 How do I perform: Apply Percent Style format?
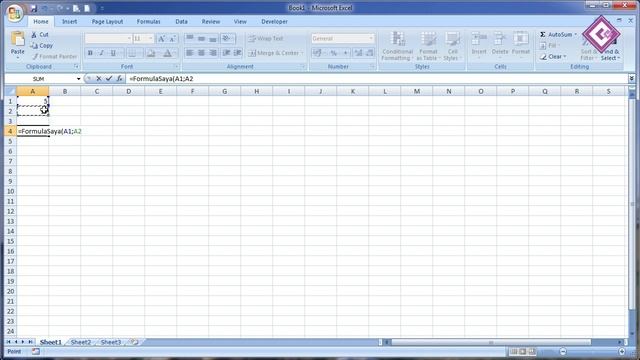pyautogui.click(x=334, y=53)
